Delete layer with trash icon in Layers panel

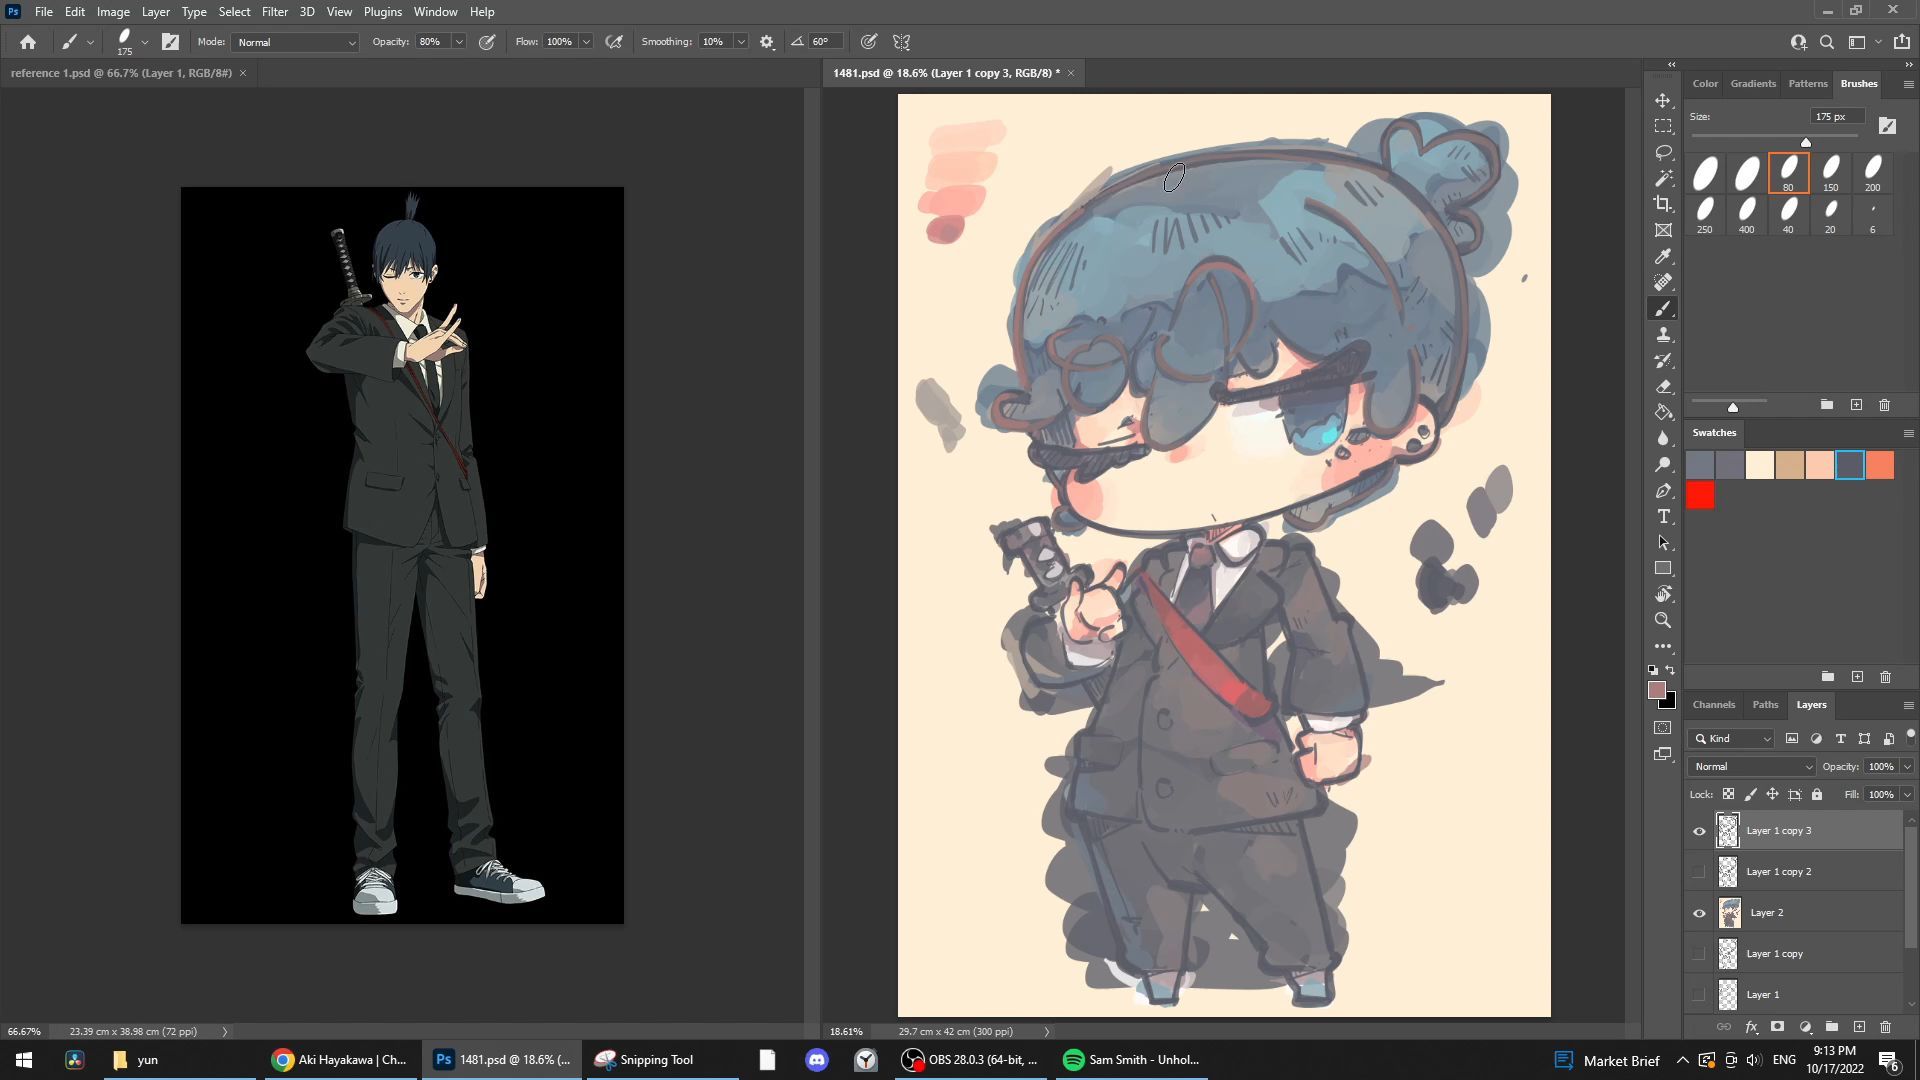[1885, 1027]
